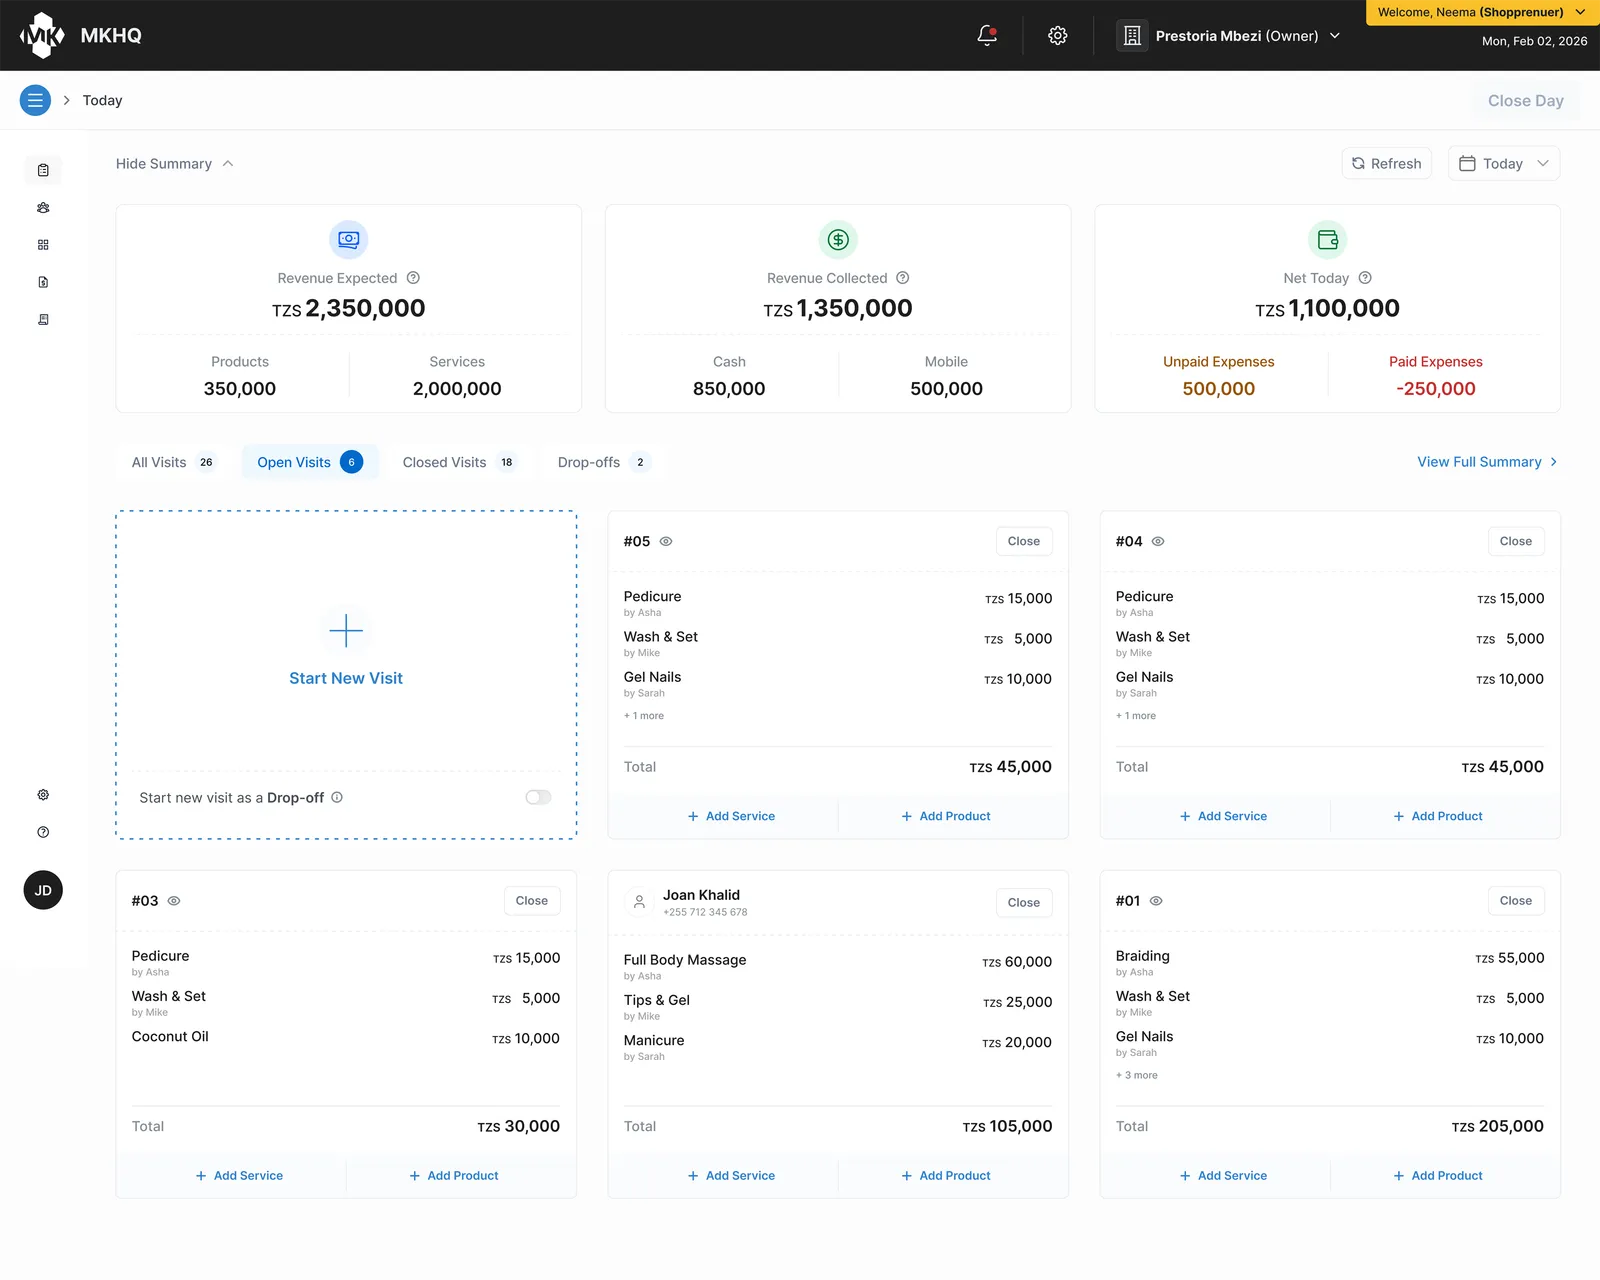Open the clipboard icon in sidebar
This screenshot has height=1280, width=1600.
(x=43, y=170)
